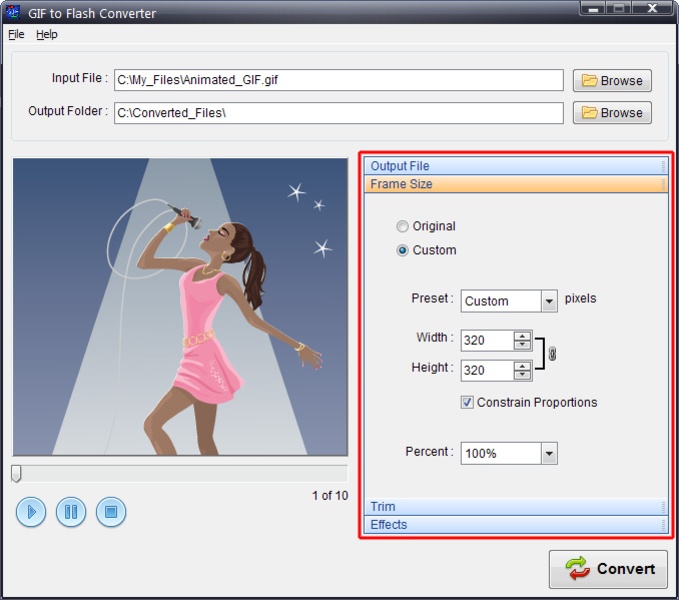Screen dimensions: 679x600
Task: Open the Percent dropdown
Action: click(549, 453)
